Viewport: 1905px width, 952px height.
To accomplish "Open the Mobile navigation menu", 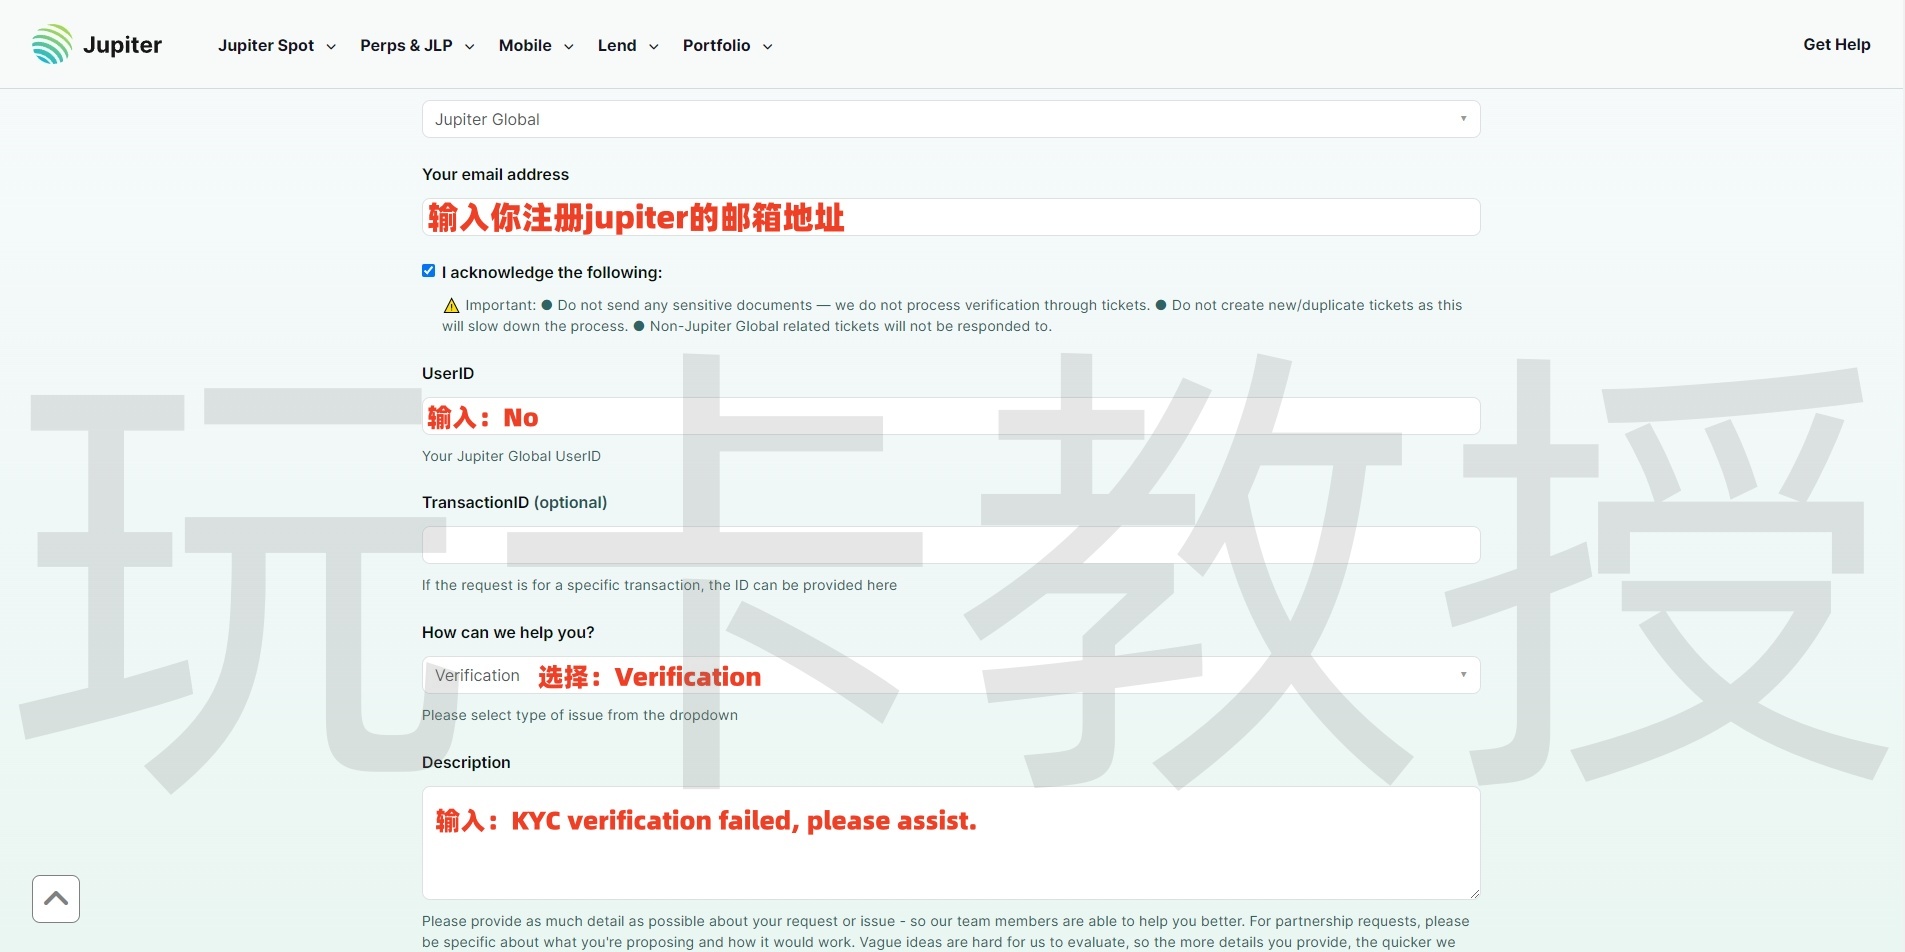I will point(536,46).
